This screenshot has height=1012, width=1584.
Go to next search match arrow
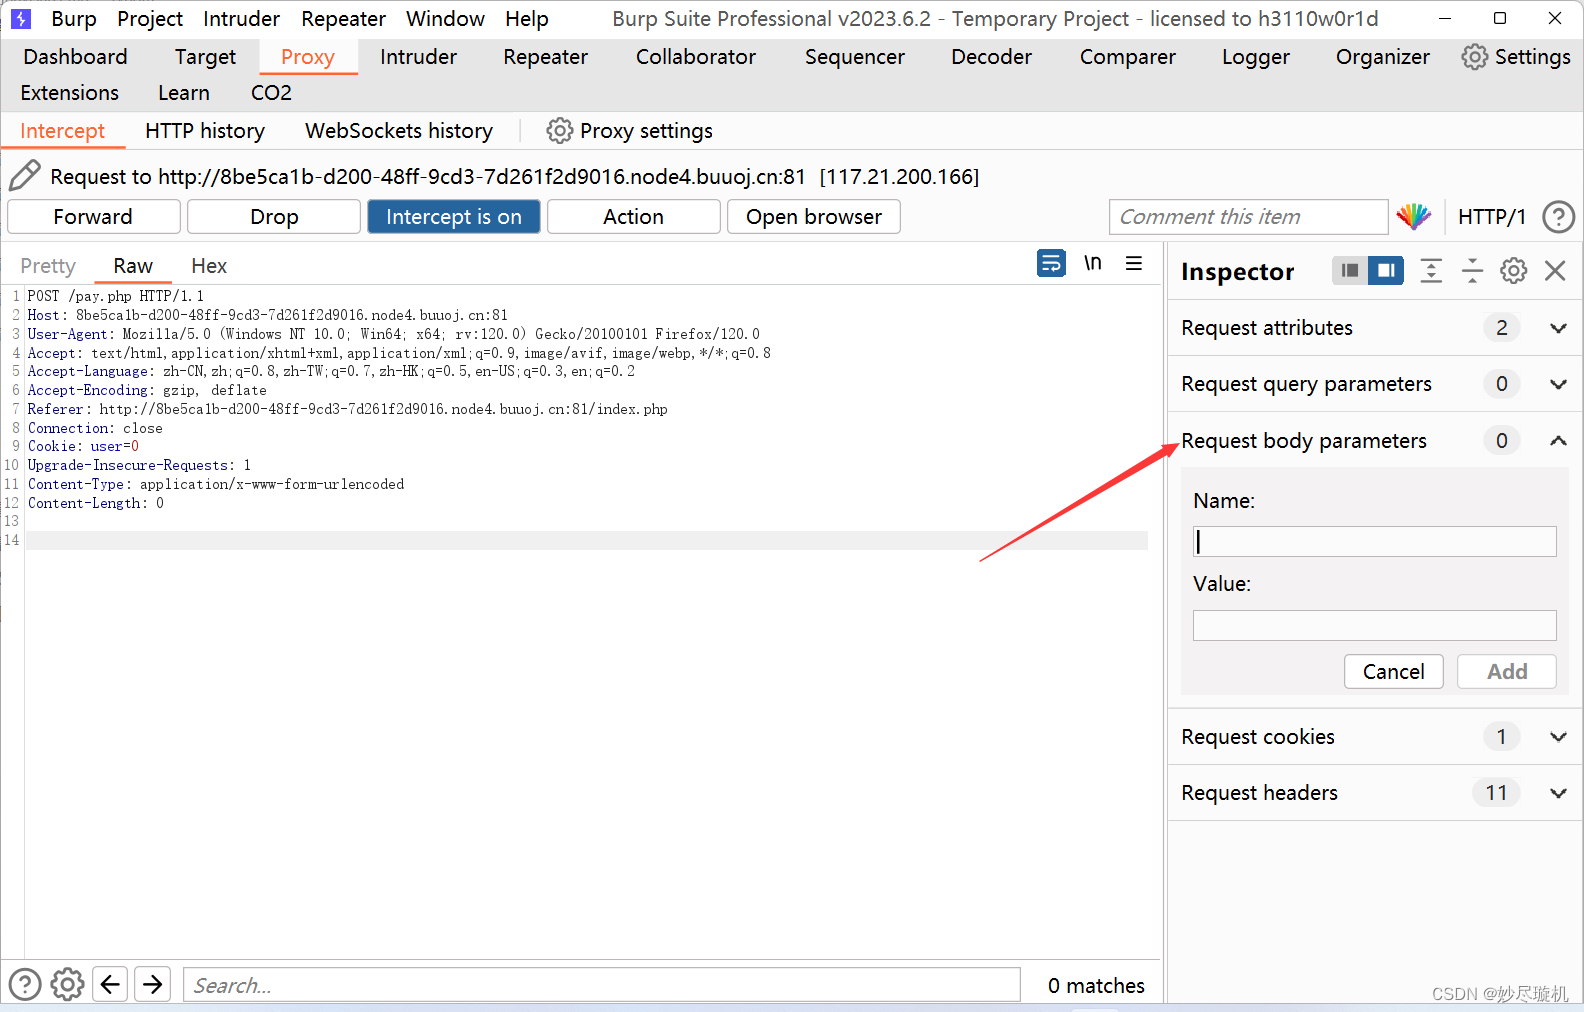point(152,984)
